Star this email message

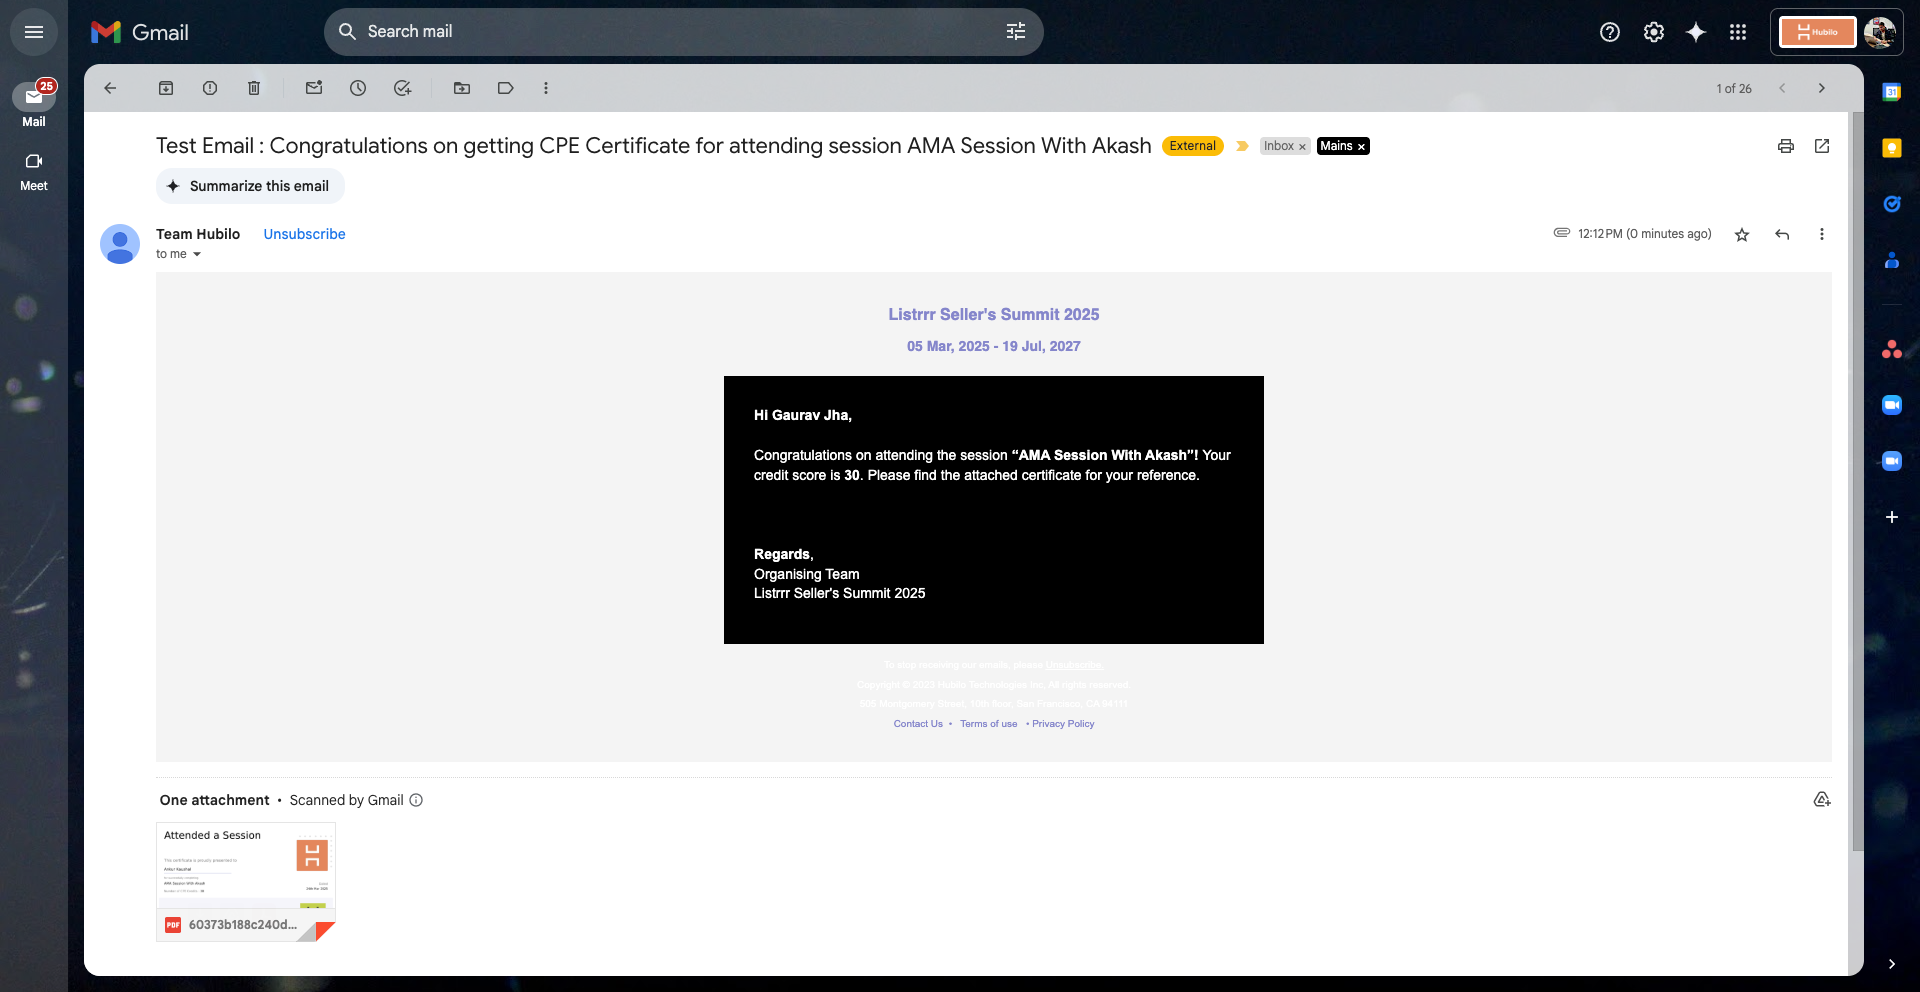[x=1742, y=234]
